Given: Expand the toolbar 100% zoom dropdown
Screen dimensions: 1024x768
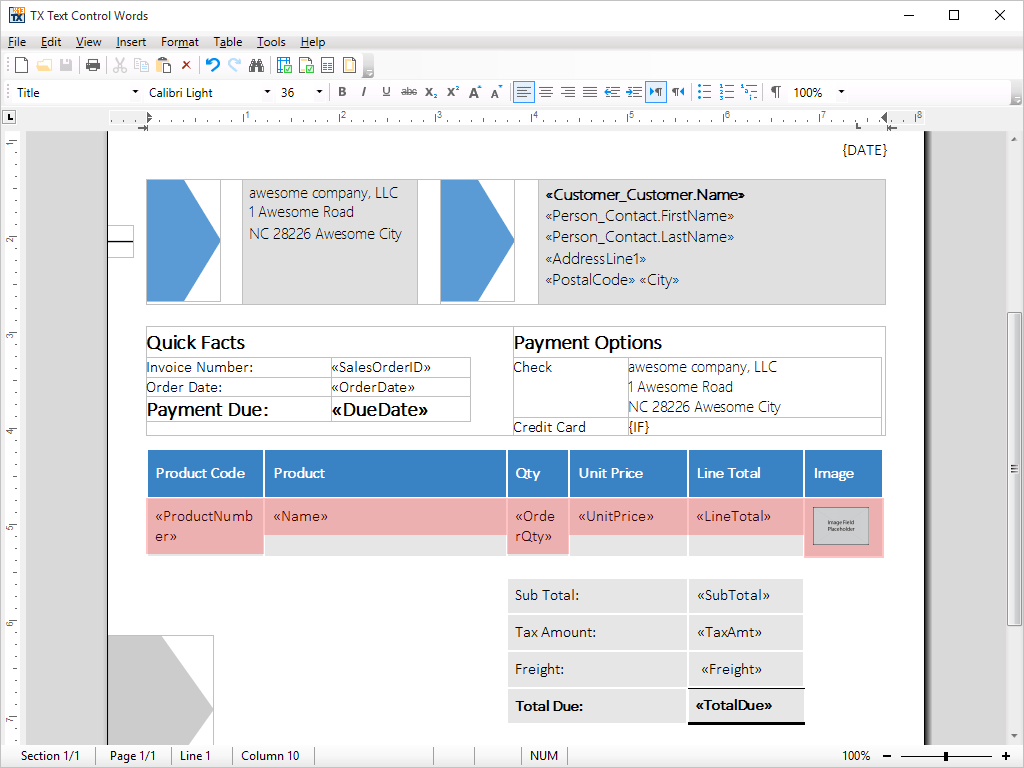Looking at the screenshot, I should click(841, 92).
